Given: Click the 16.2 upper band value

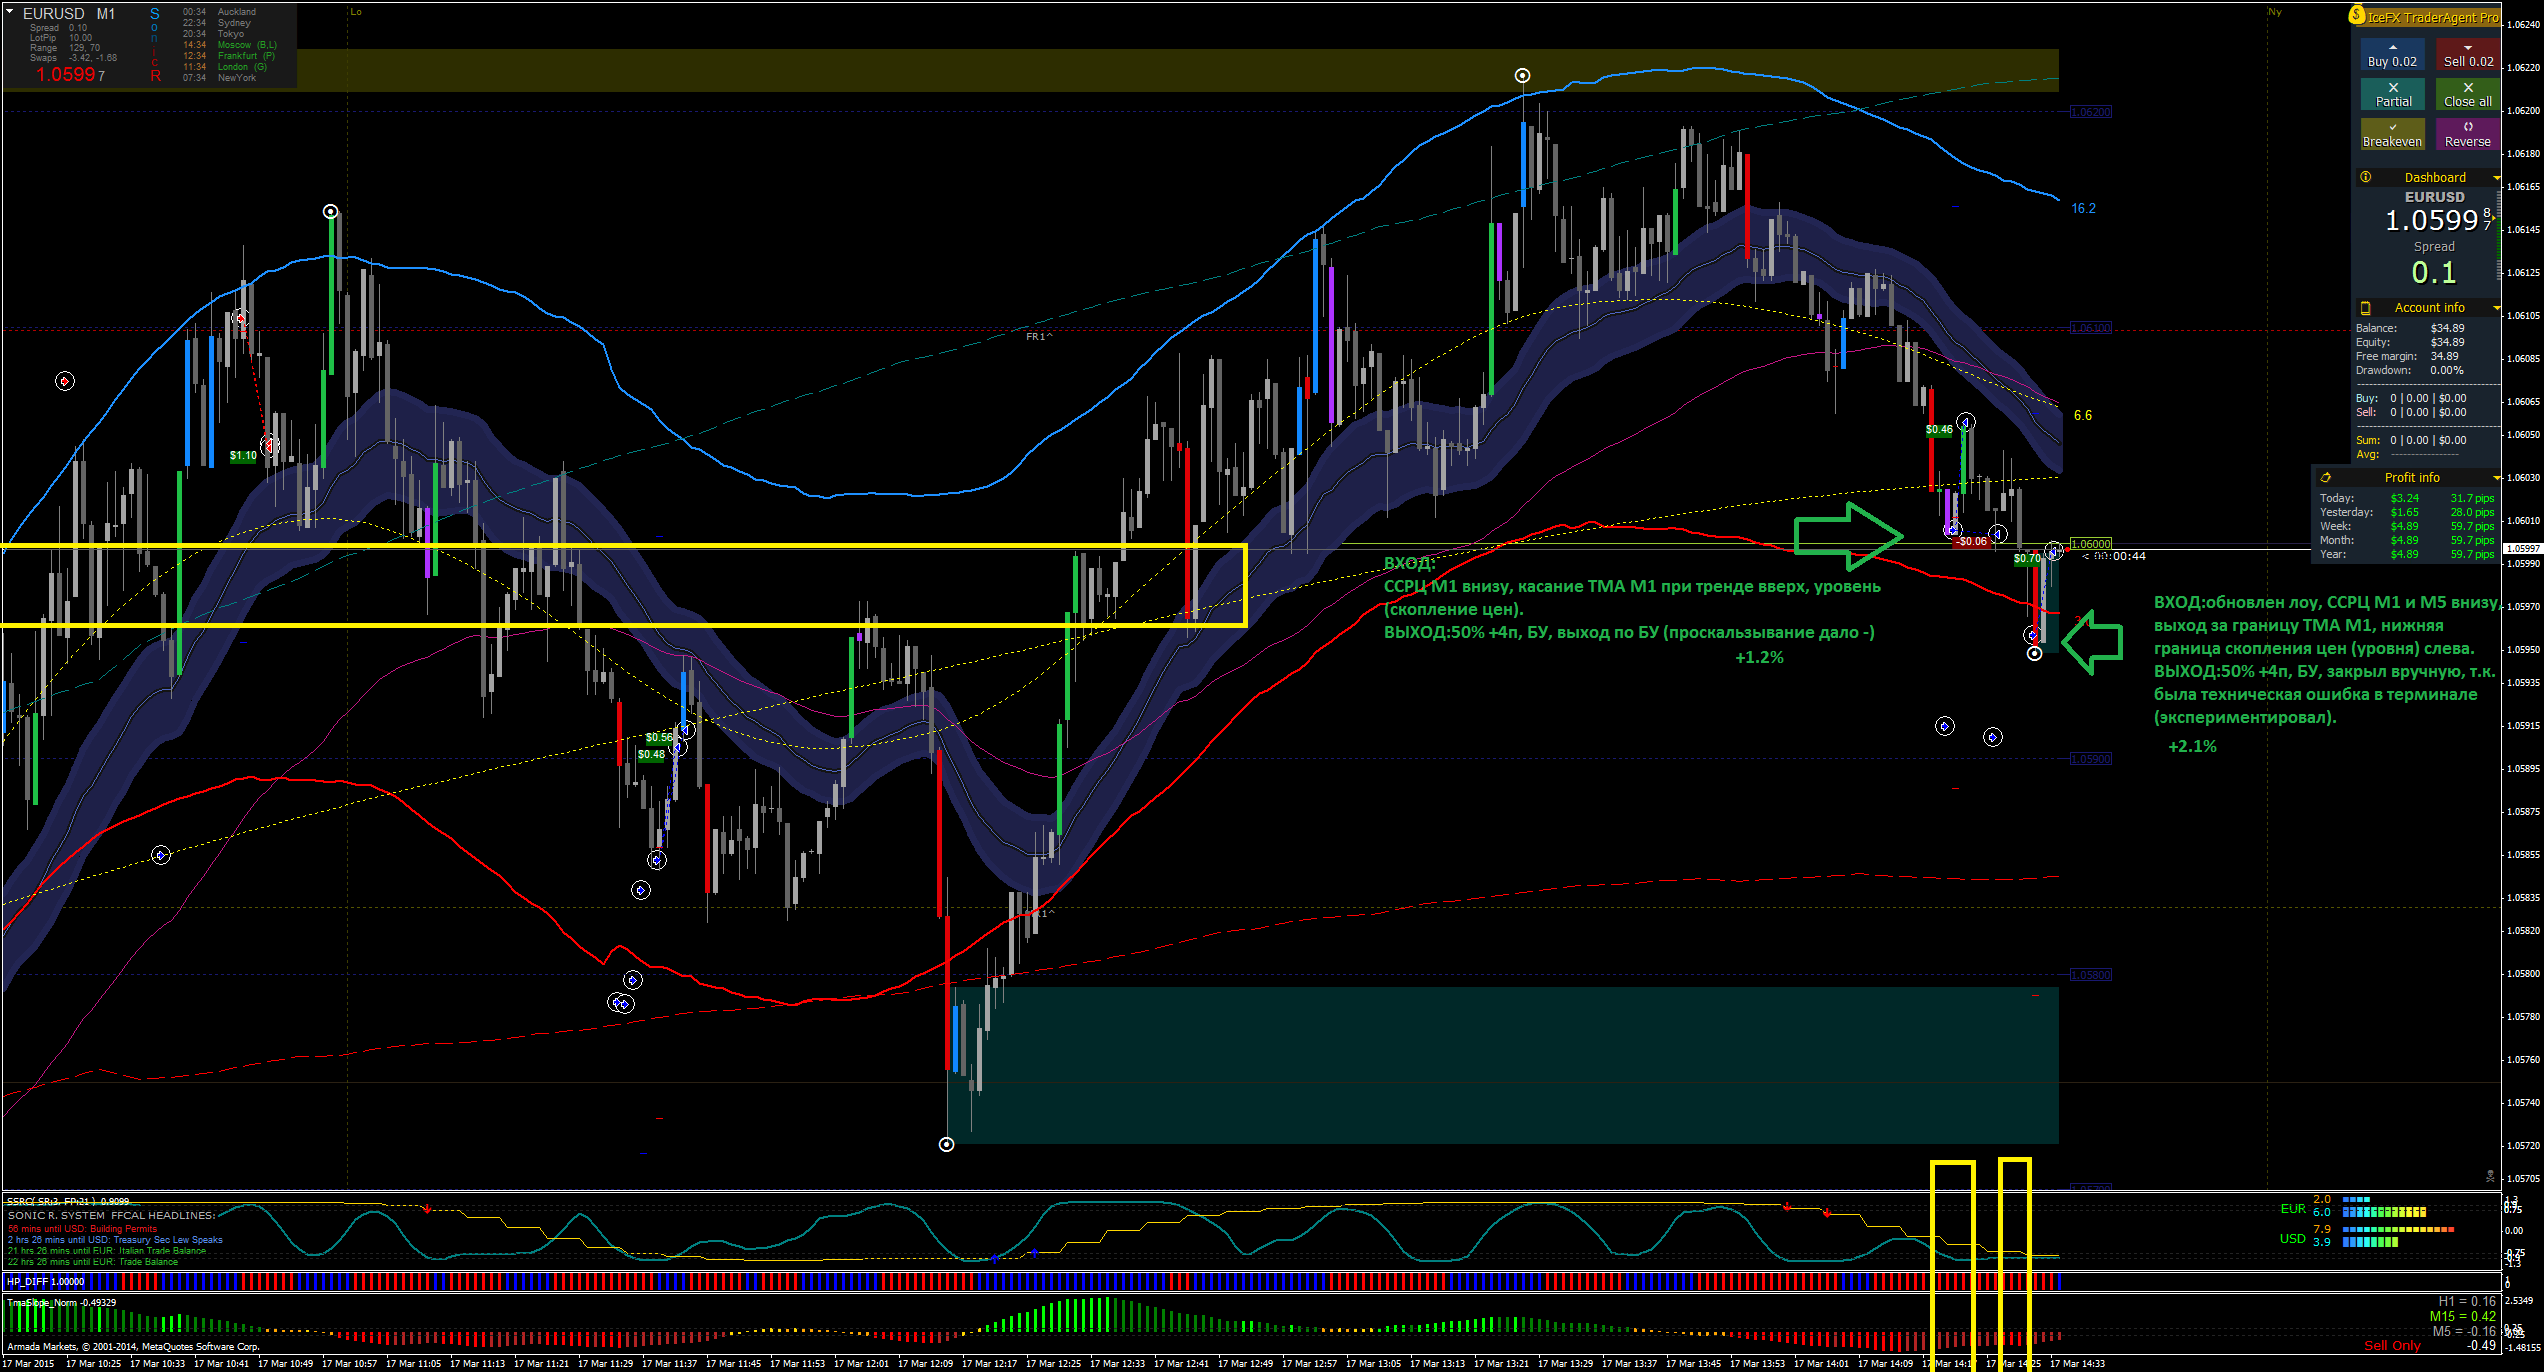Looking at the screenshot, I should [2083, 209].
